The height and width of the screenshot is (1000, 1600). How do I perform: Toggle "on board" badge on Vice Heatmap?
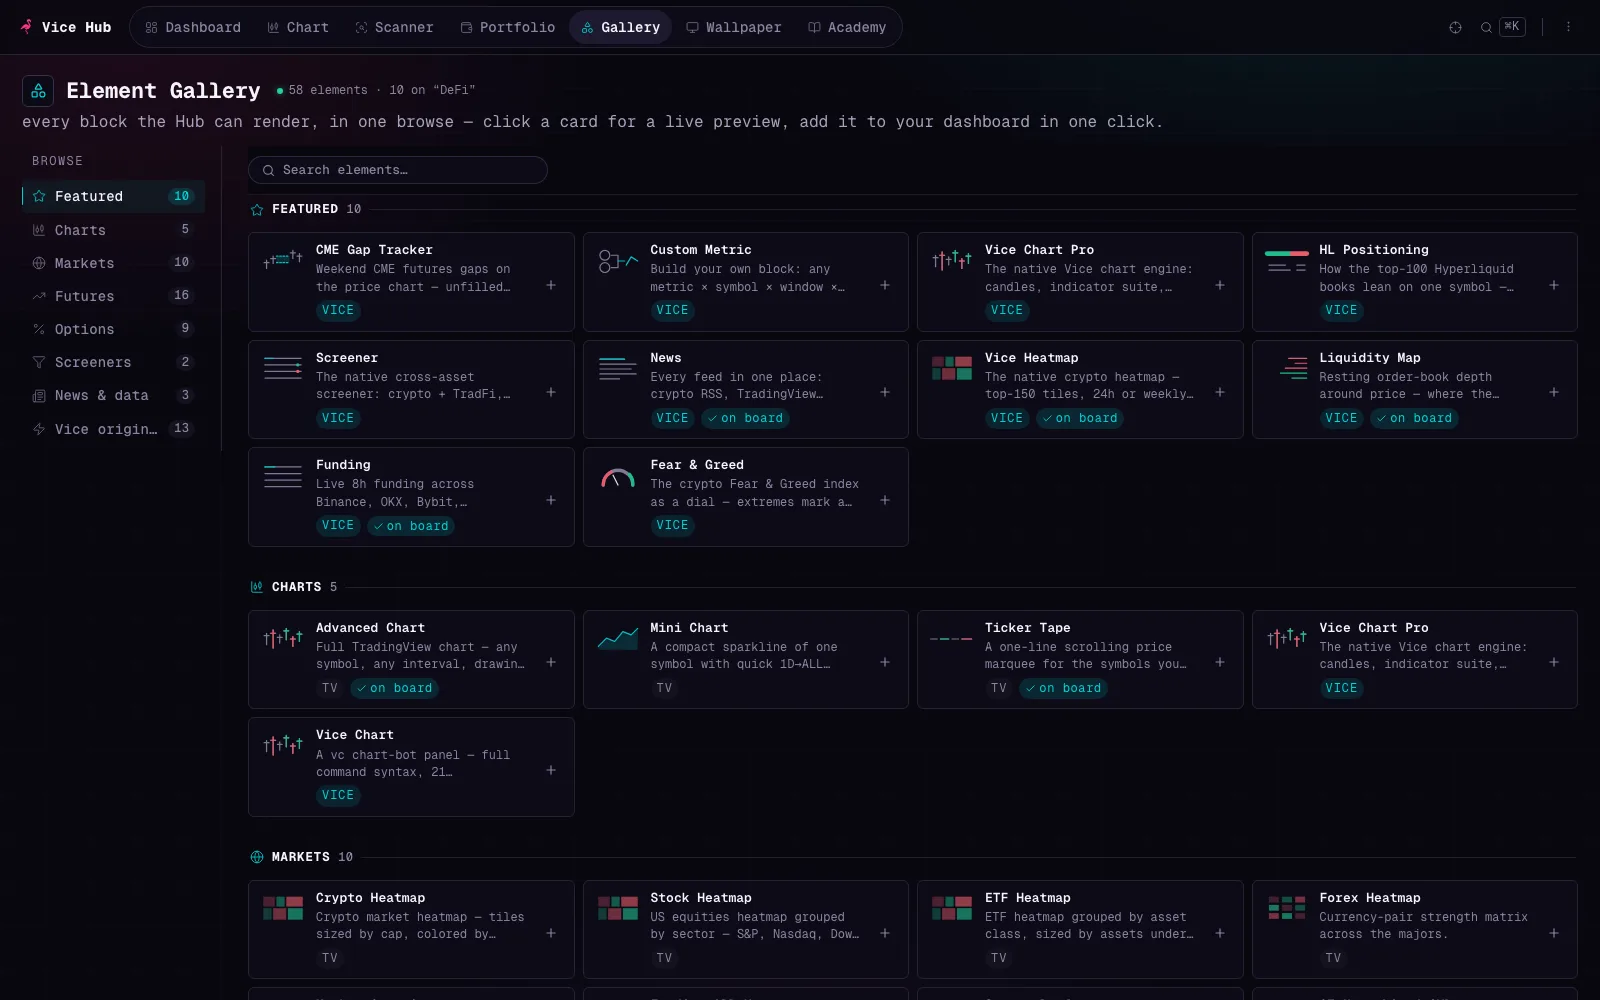tap(1080, 418)
